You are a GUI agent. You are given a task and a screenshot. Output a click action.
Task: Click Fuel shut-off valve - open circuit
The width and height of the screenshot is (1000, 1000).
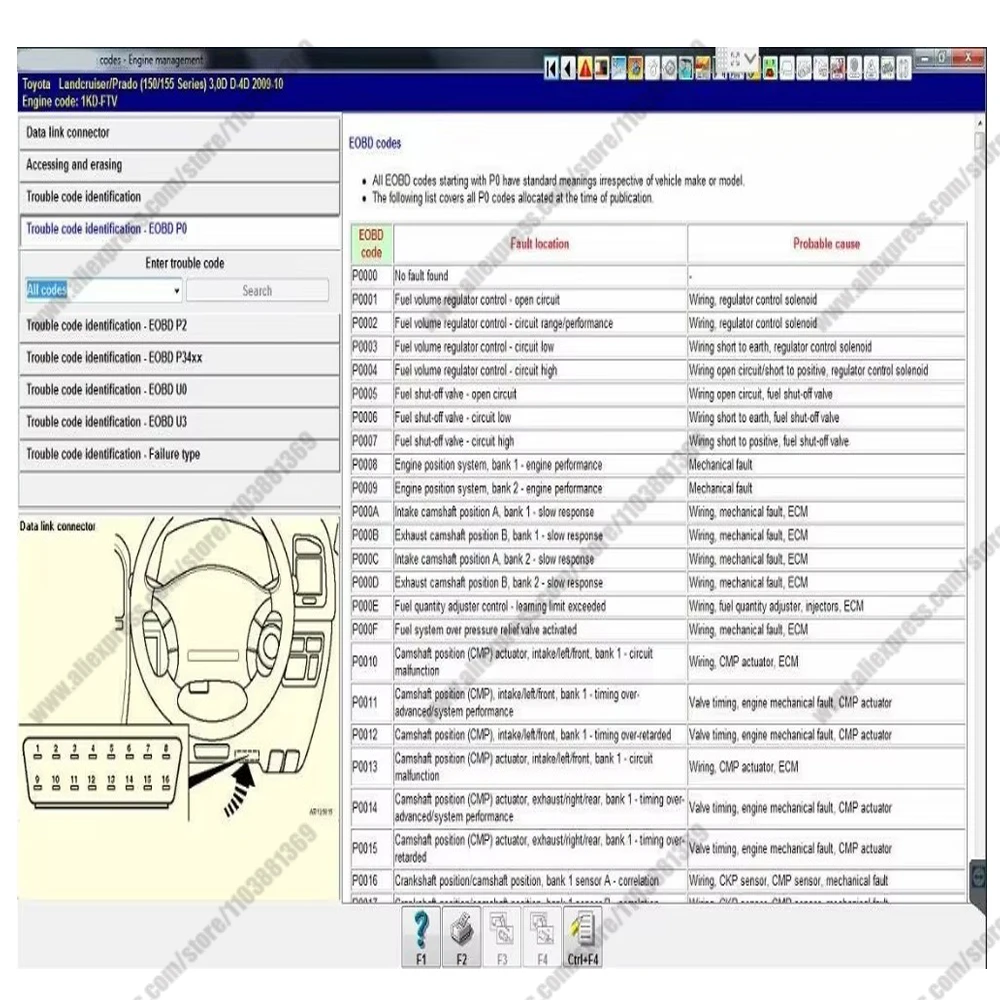point(540,394)
